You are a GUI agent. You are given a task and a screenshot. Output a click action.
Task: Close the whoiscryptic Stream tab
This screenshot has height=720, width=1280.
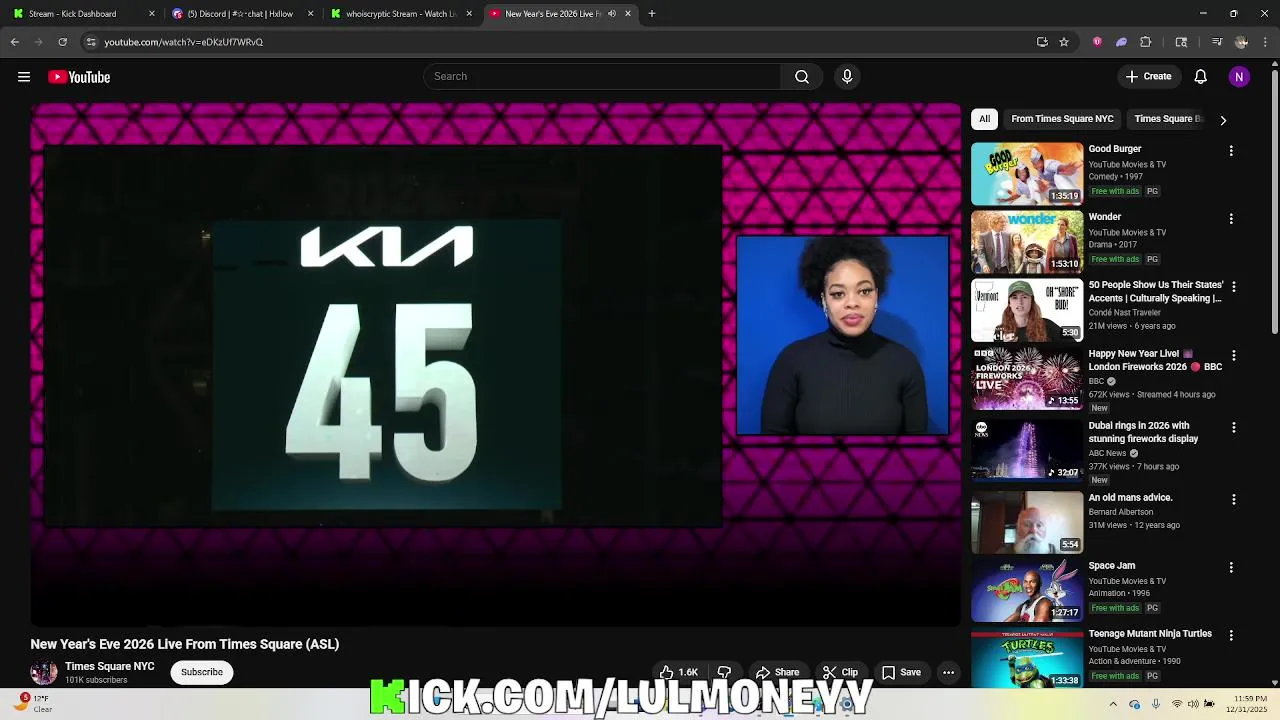pos(469,14)
